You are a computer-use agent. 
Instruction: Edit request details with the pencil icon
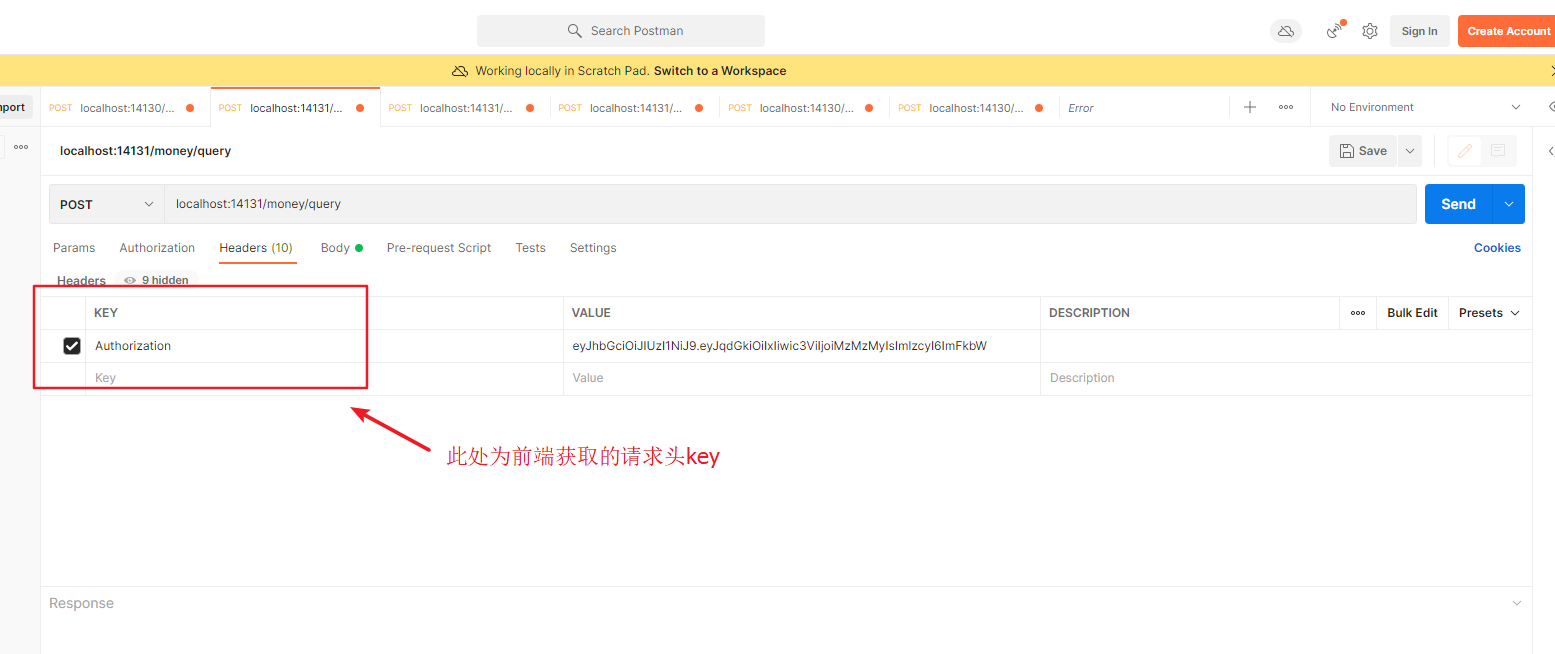(x=1465, y=150)
